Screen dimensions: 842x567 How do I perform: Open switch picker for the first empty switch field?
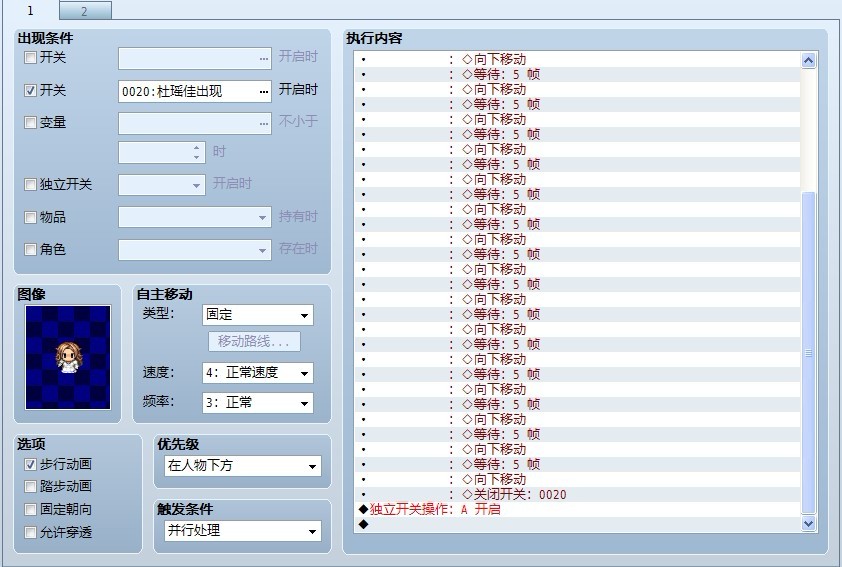point(263,59)
